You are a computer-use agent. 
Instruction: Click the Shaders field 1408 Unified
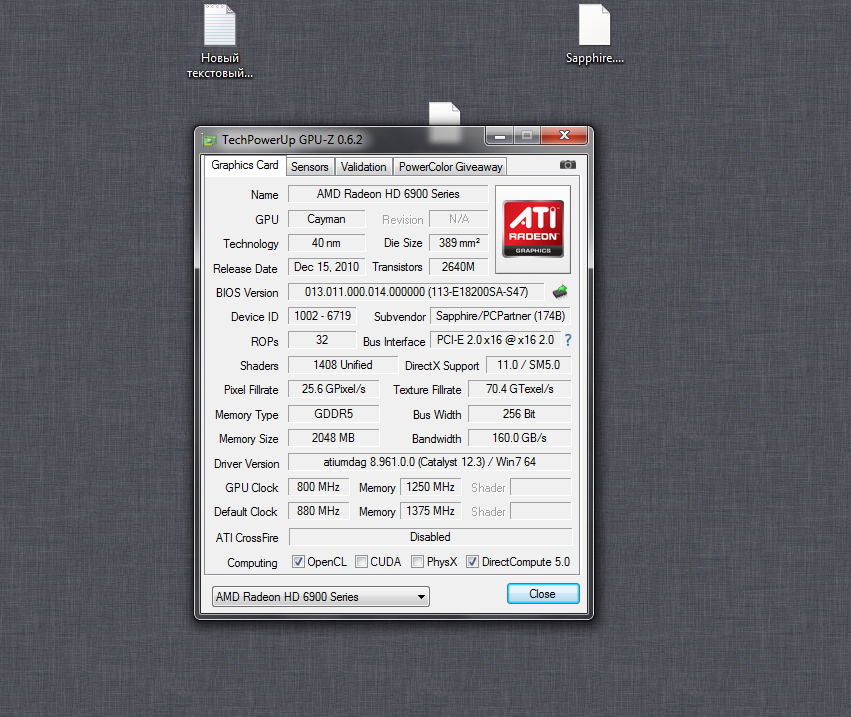343,365
